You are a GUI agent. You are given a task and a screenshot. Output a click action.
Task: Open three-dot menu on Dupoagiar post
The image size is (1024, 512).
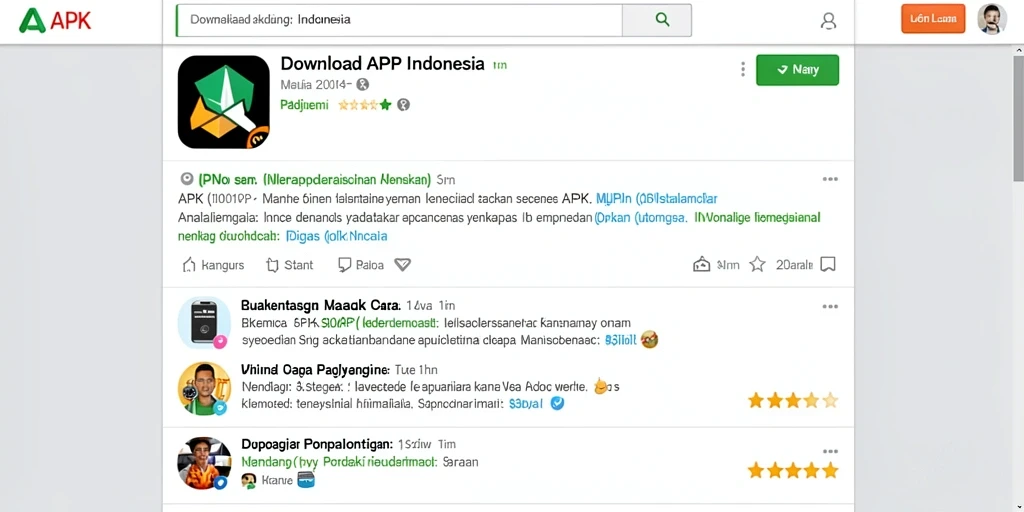coord(830,451)
